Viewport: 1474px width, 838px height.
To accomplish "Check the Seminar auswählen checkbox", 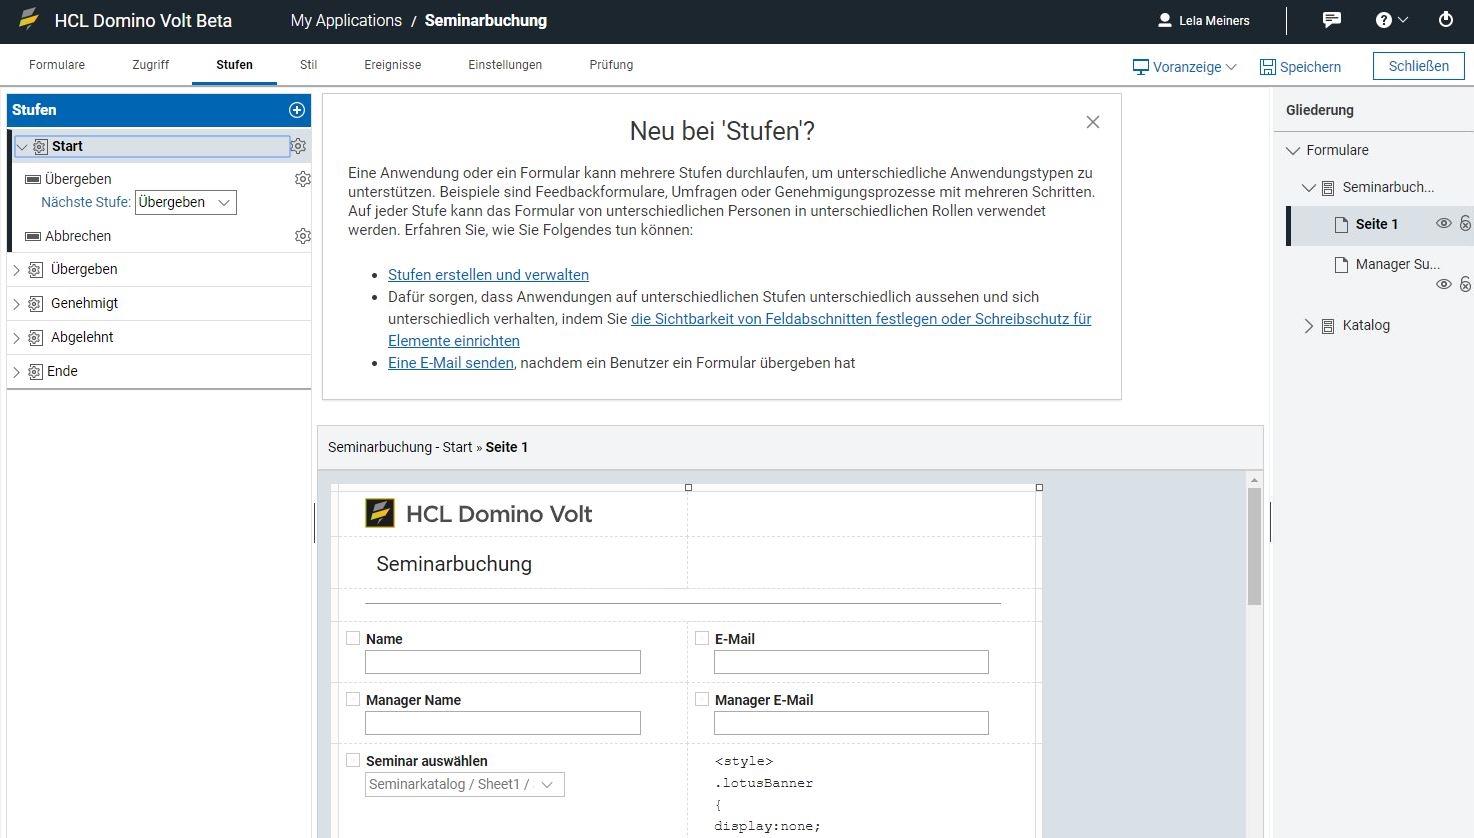I will point(353,760).
